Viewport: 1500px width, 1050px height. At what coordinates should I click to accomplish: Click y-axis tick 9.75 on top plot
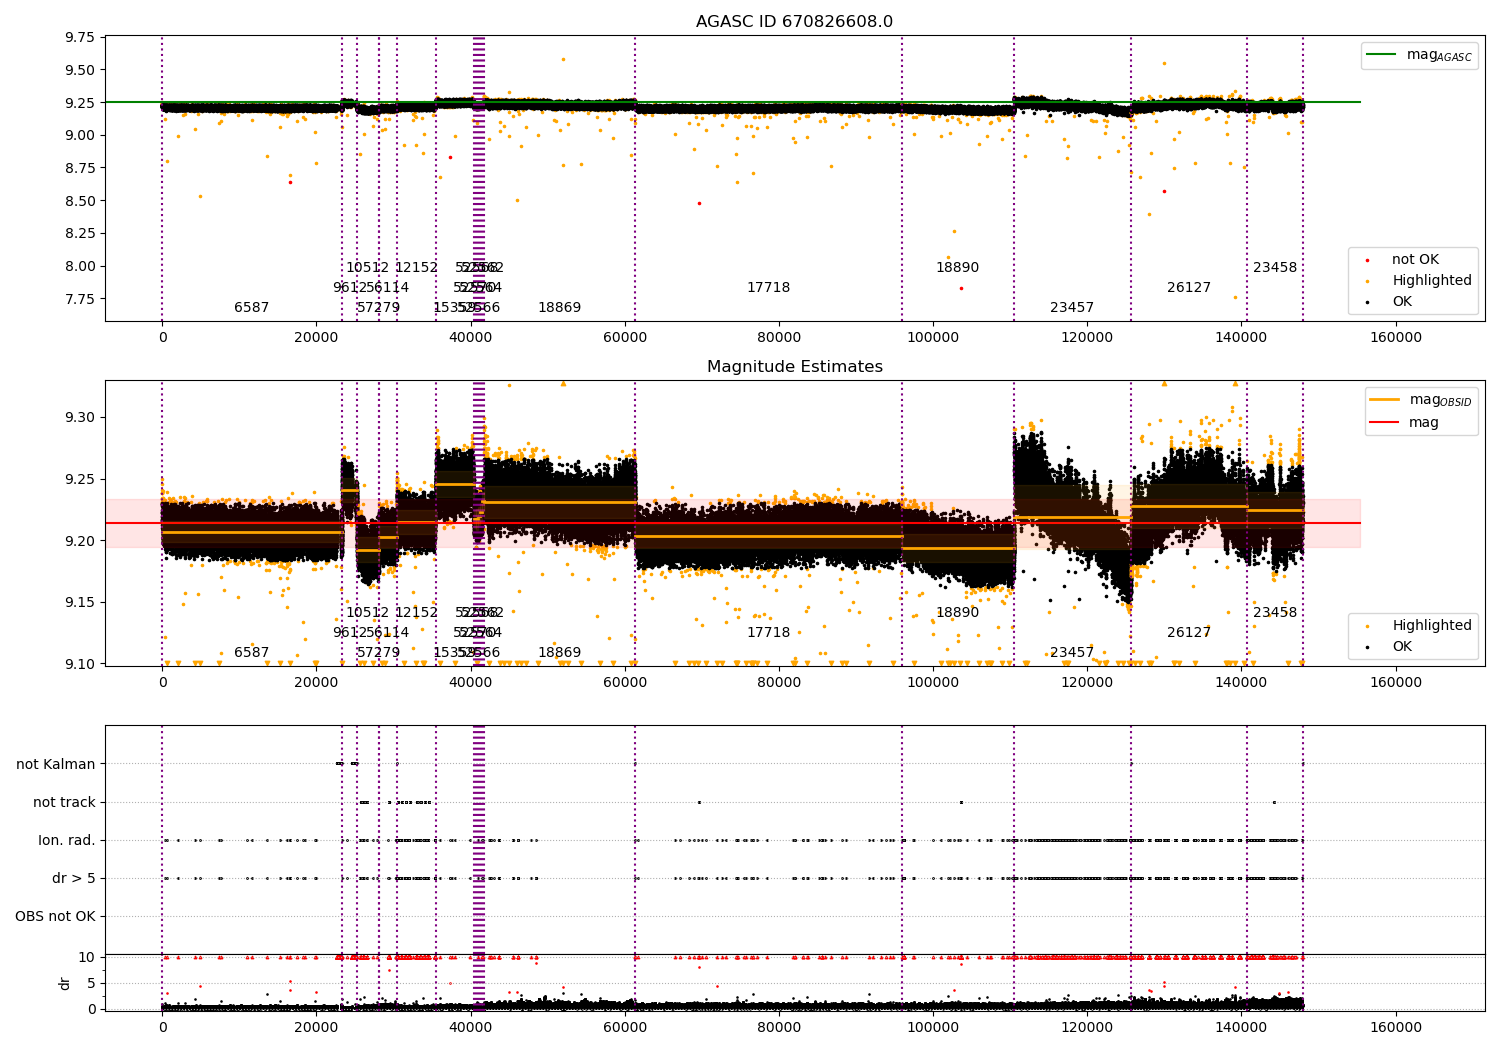(80, 38)
